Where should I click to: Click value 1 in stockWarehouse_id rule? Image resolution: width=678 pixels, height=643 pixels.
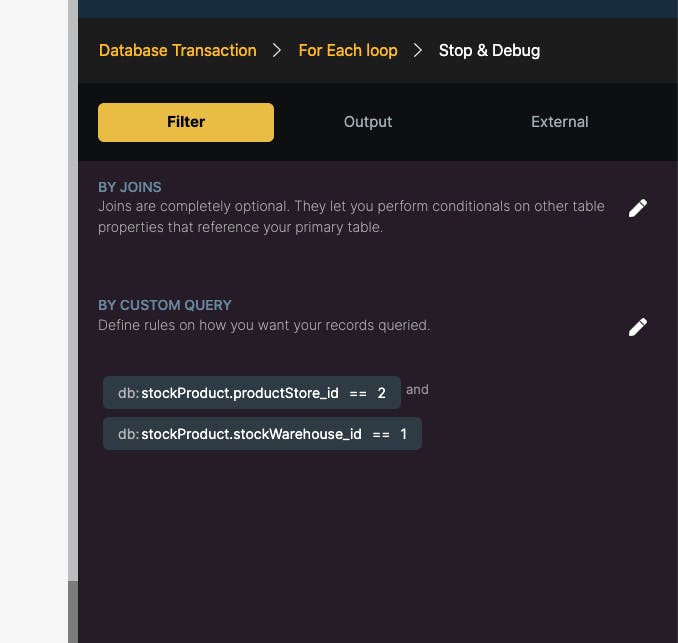click(403, 434)
